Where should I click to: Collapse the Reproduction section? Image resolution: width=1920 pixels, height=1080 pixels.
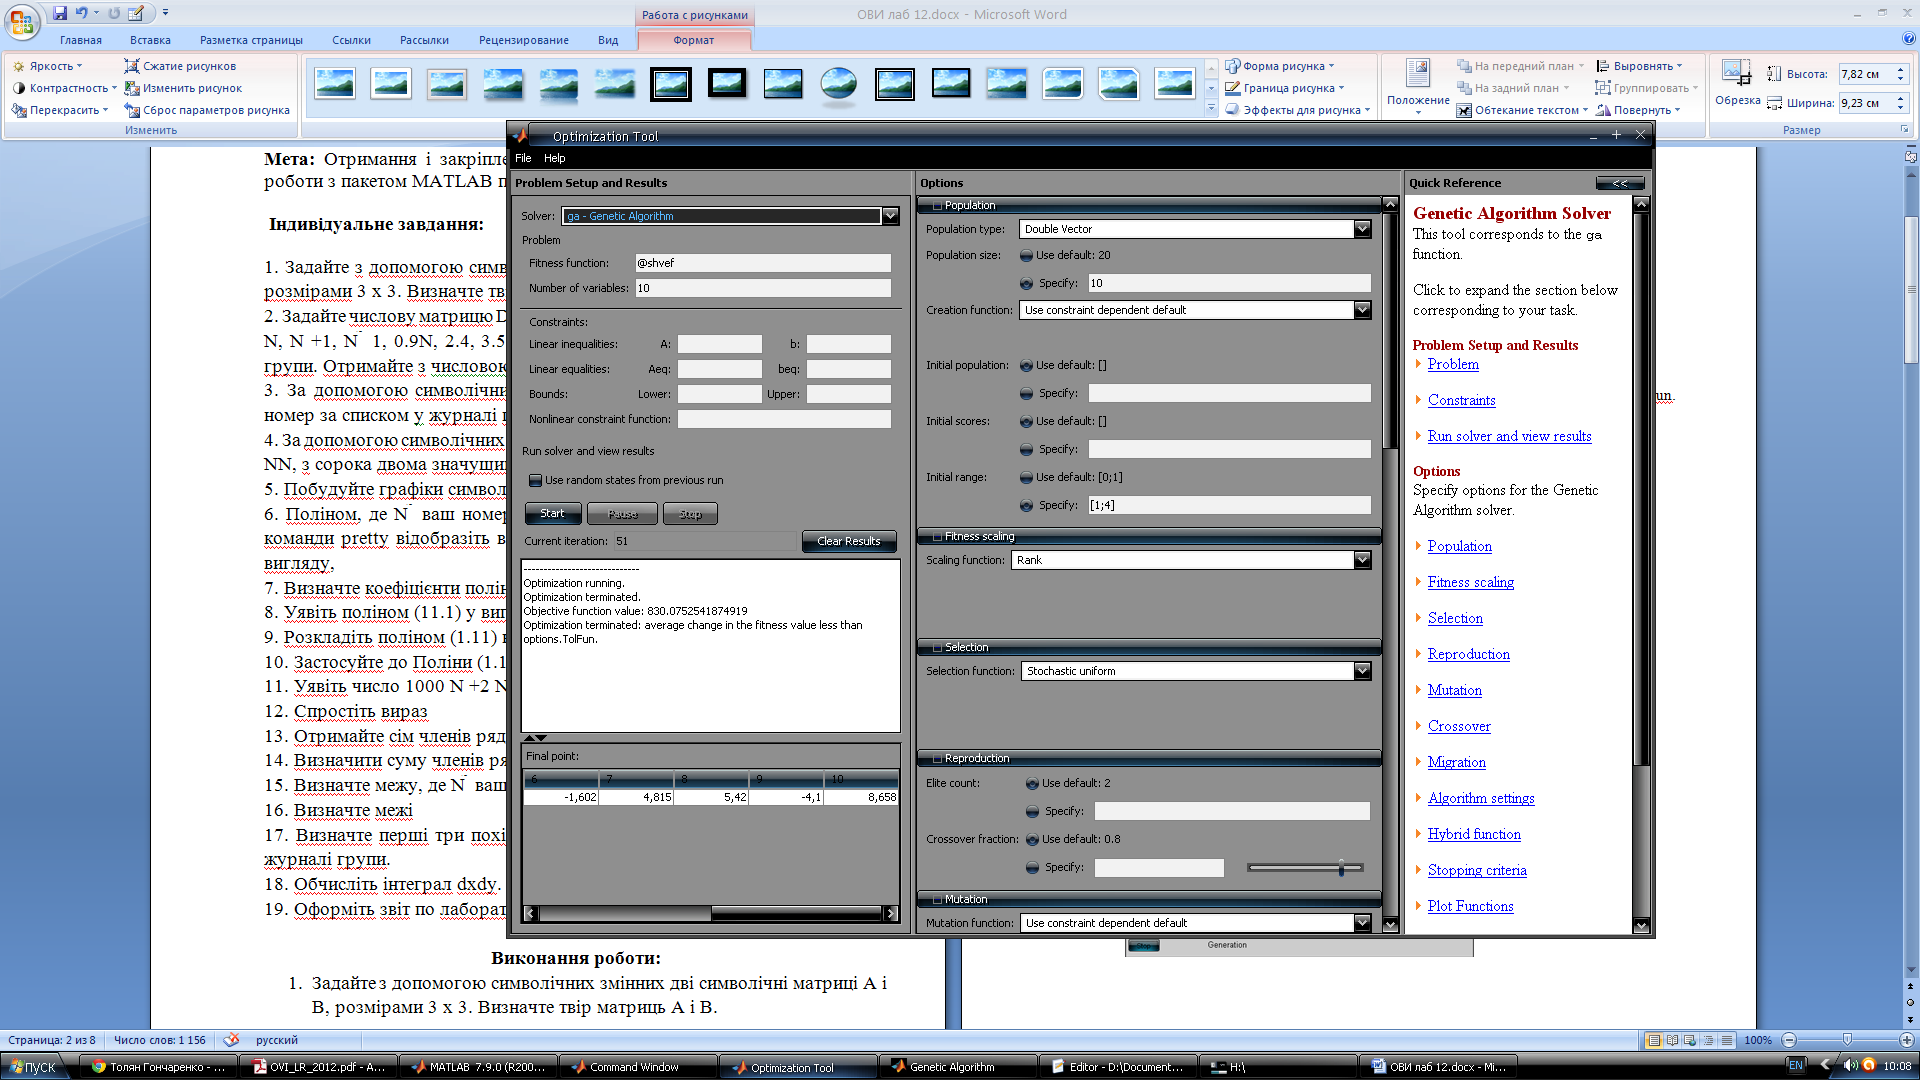click(x=937, y=758)
